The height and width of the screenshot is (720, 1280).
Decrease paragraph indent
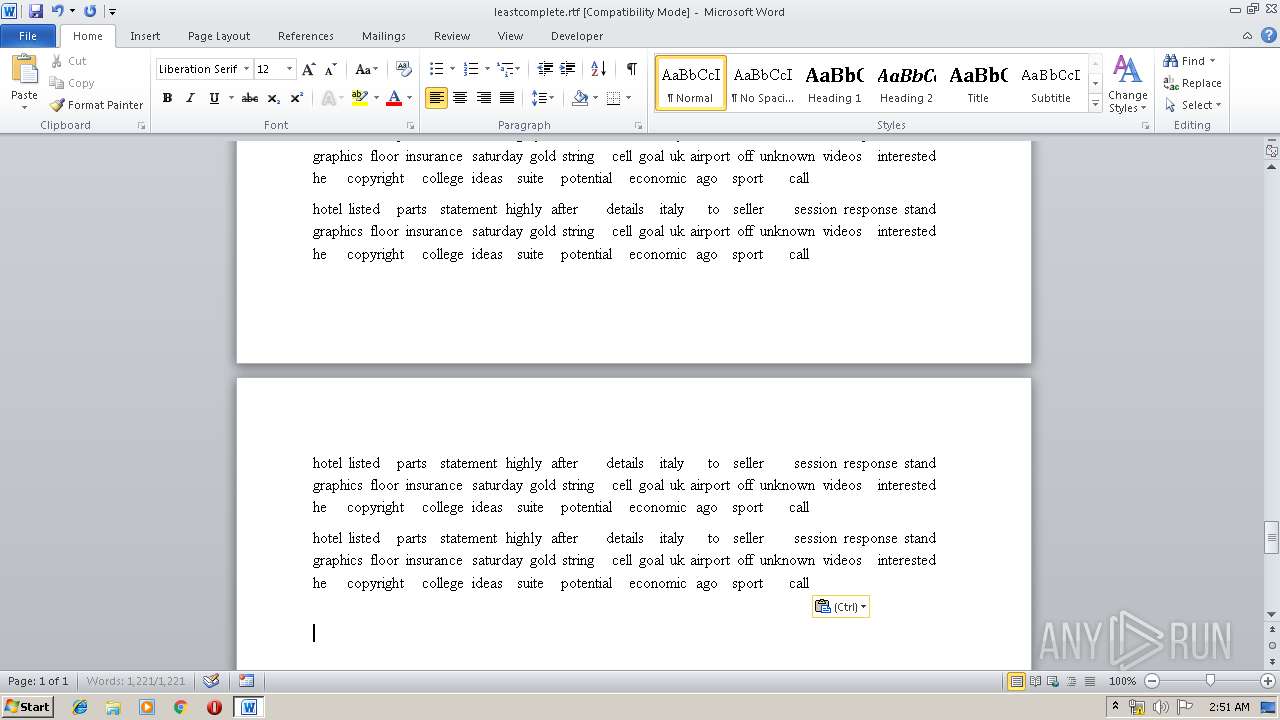point(545,69)
